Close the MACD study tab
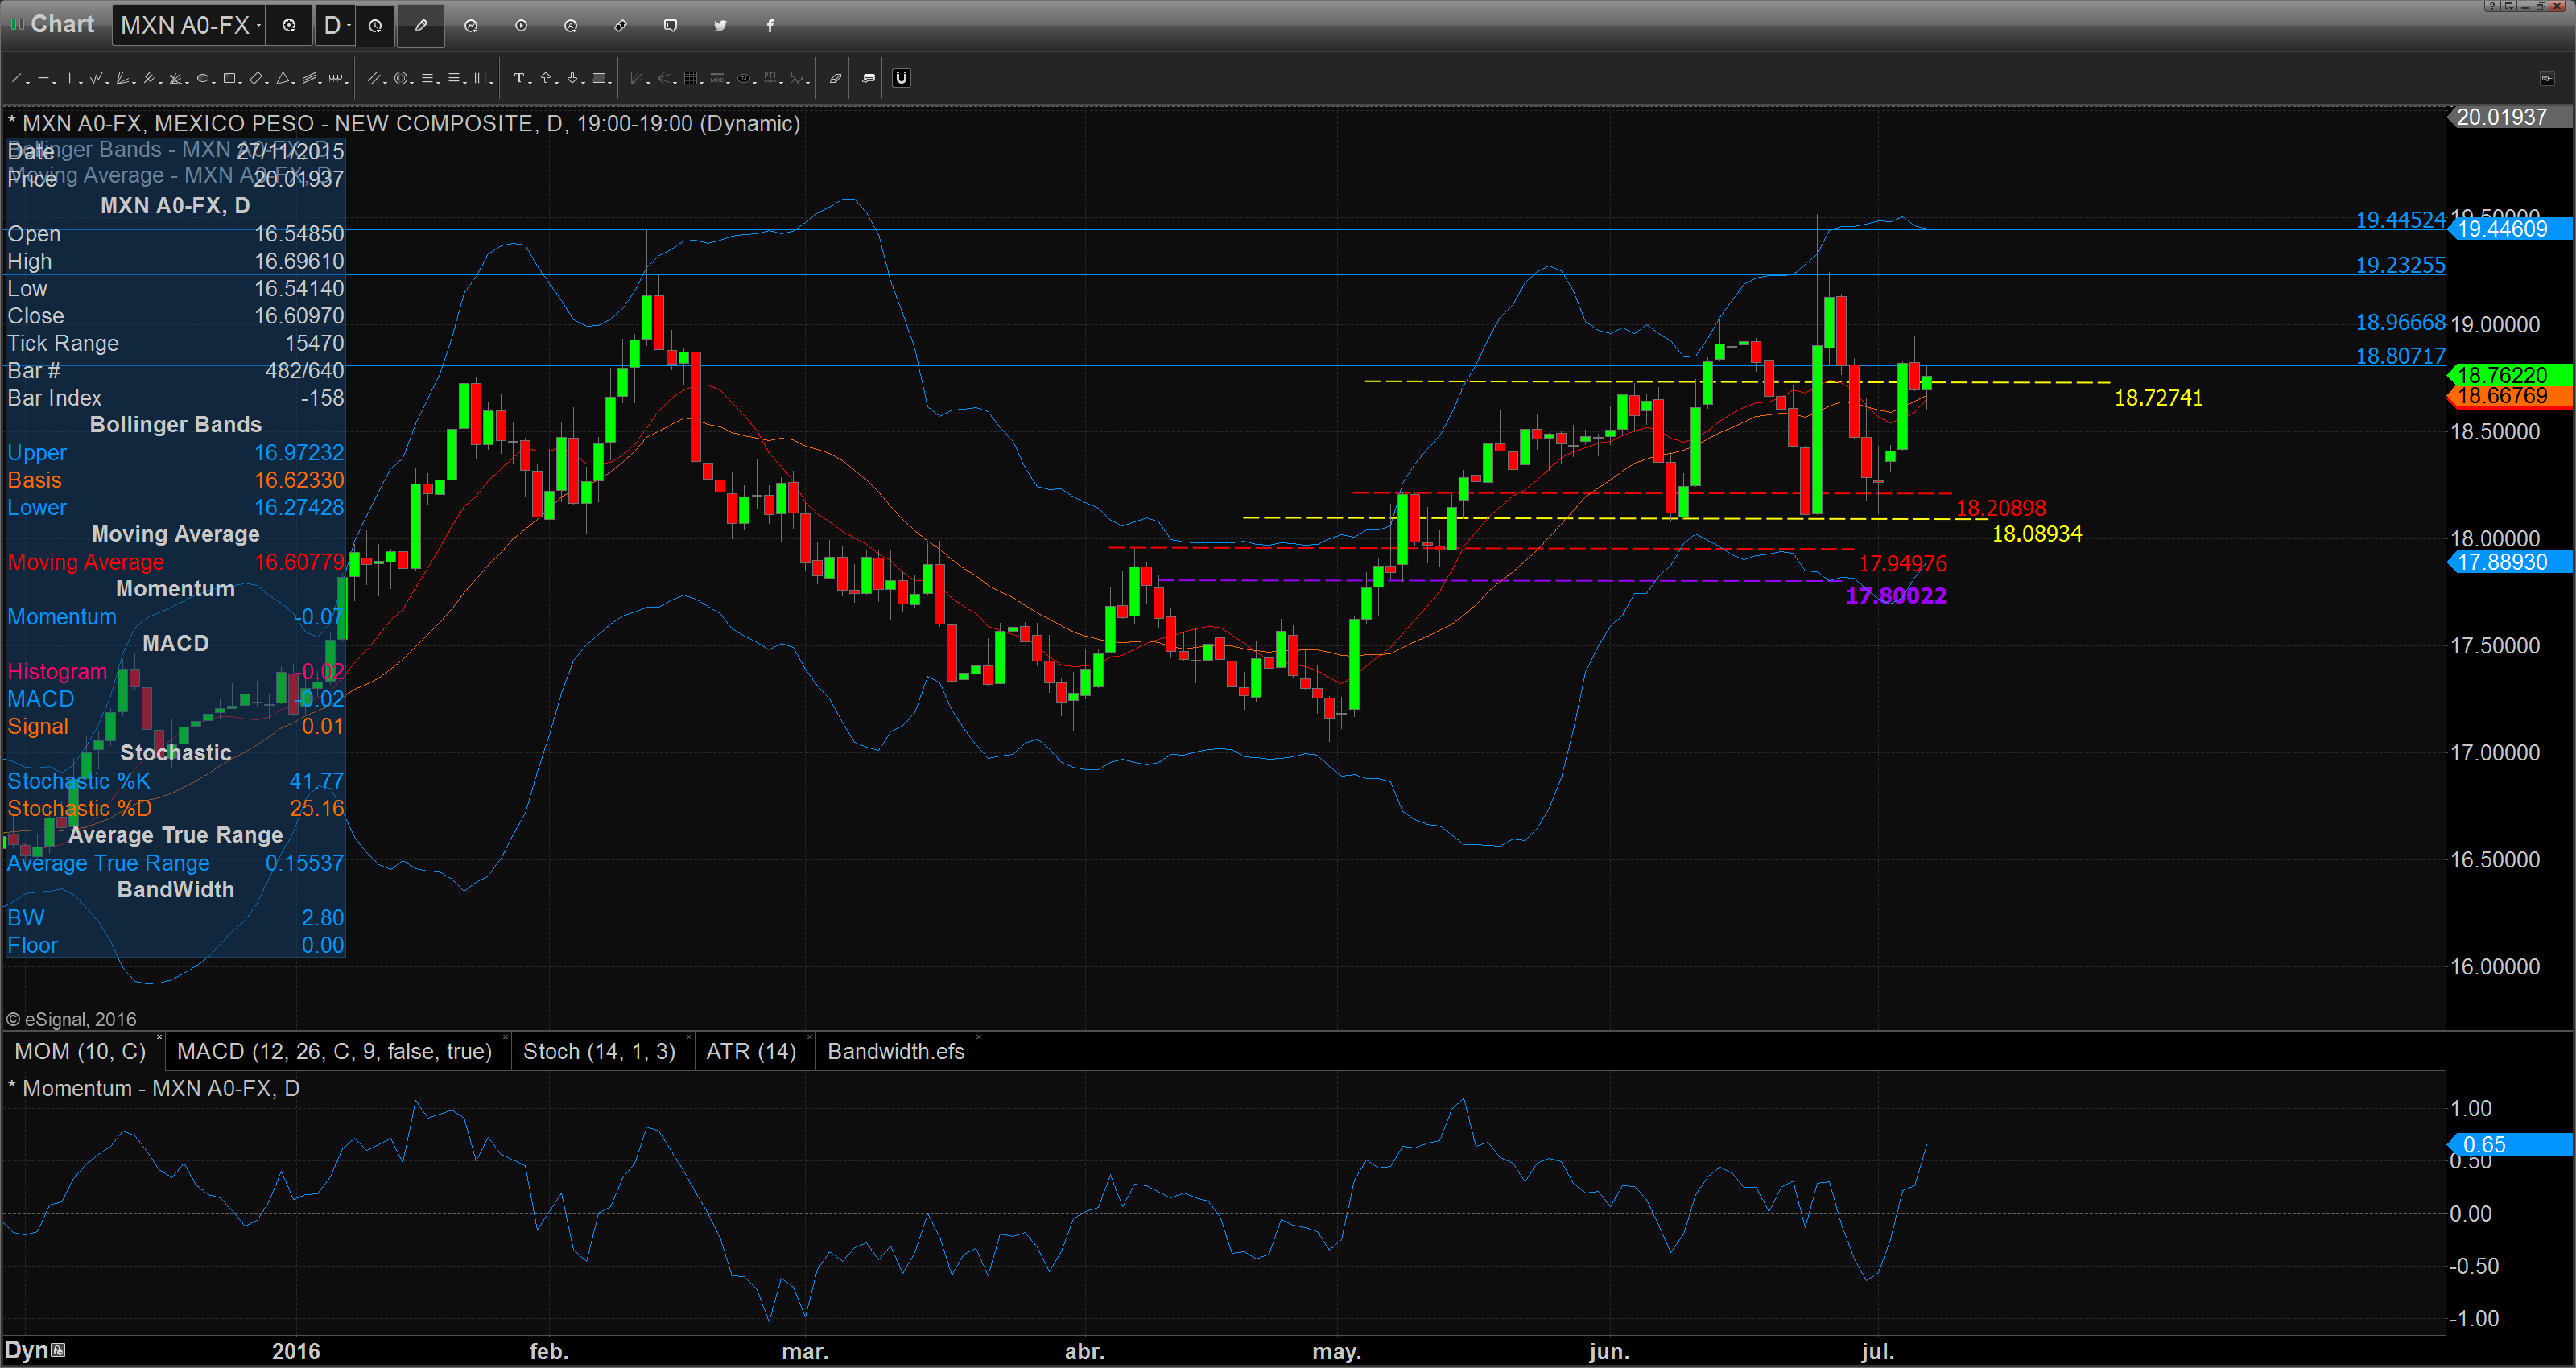Screen dimensions: 2576x1368 (x=505, y=1038)
